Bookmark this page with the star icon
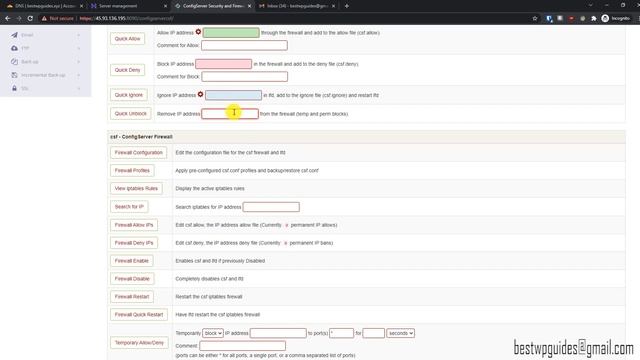This screenshot has width=640, height=360. [535, 18]
